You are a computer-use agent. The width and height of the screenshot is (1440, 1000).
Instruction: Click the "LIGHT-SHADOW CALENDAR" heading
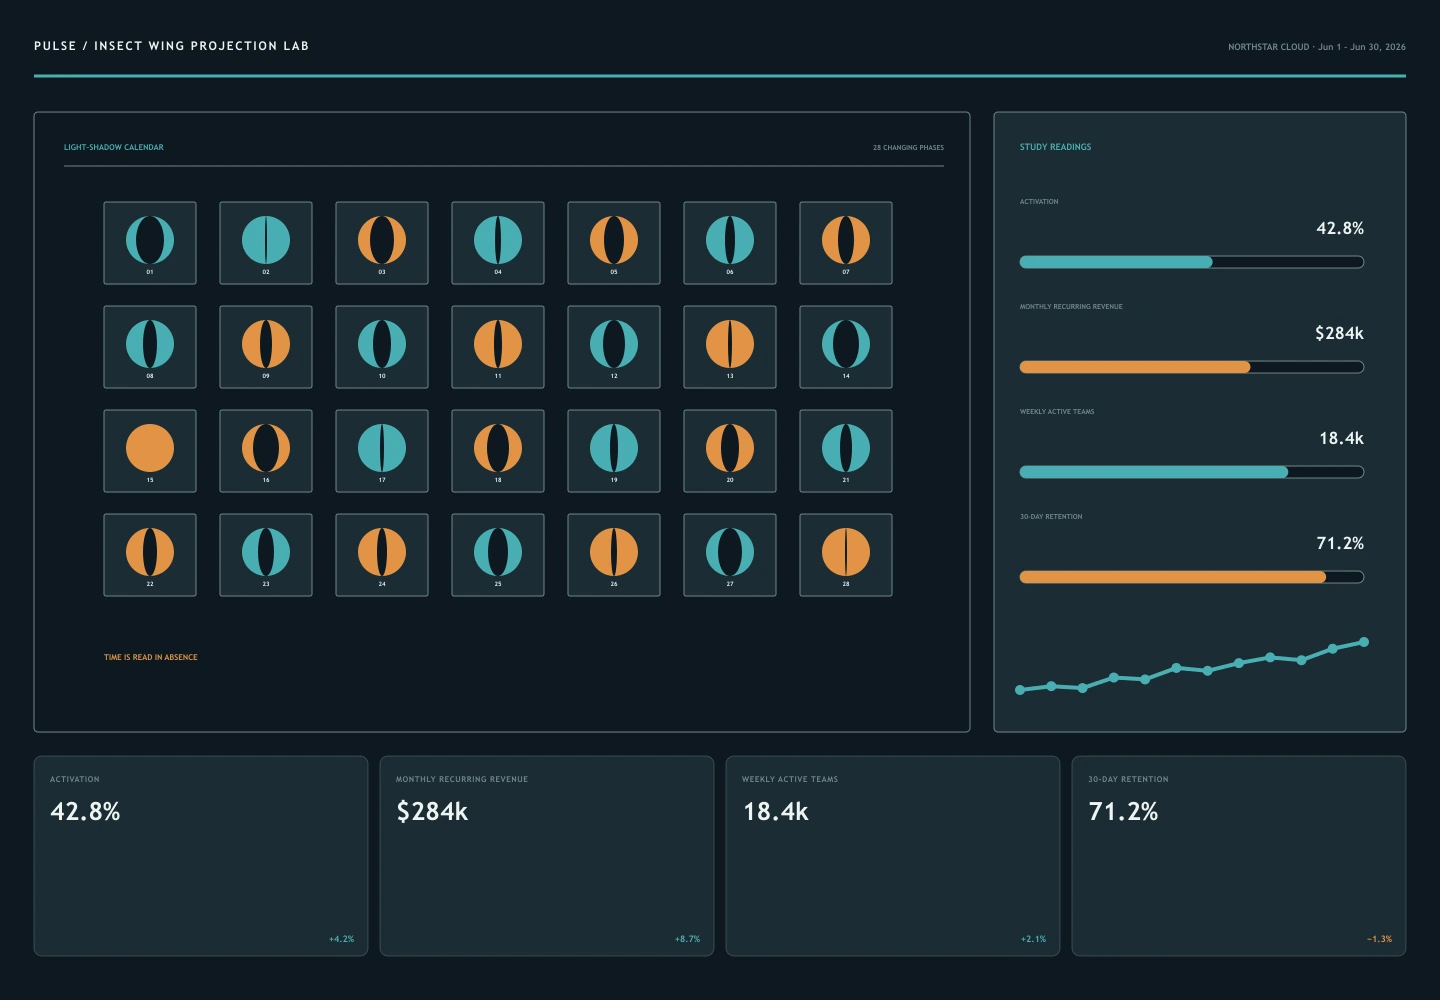(114, 147)
